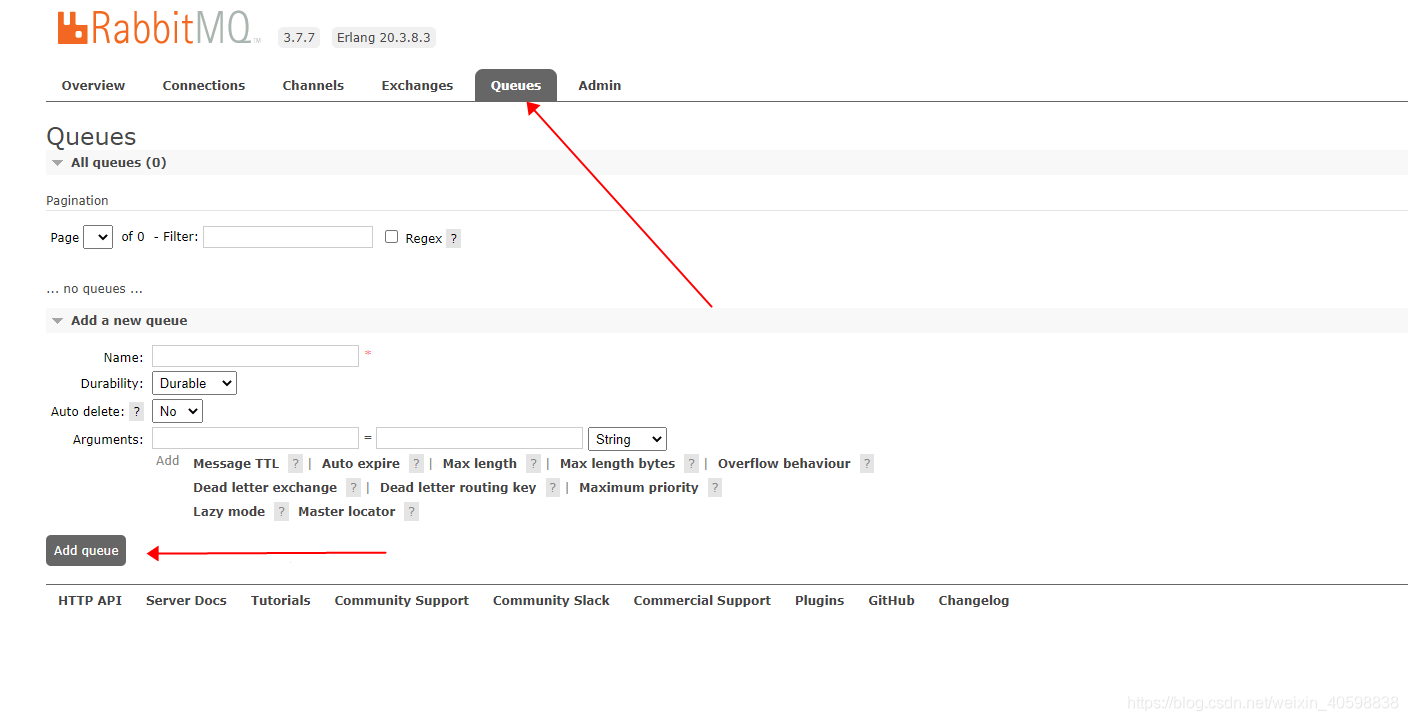
Task: Open help next to Max length
Action: 533,463
